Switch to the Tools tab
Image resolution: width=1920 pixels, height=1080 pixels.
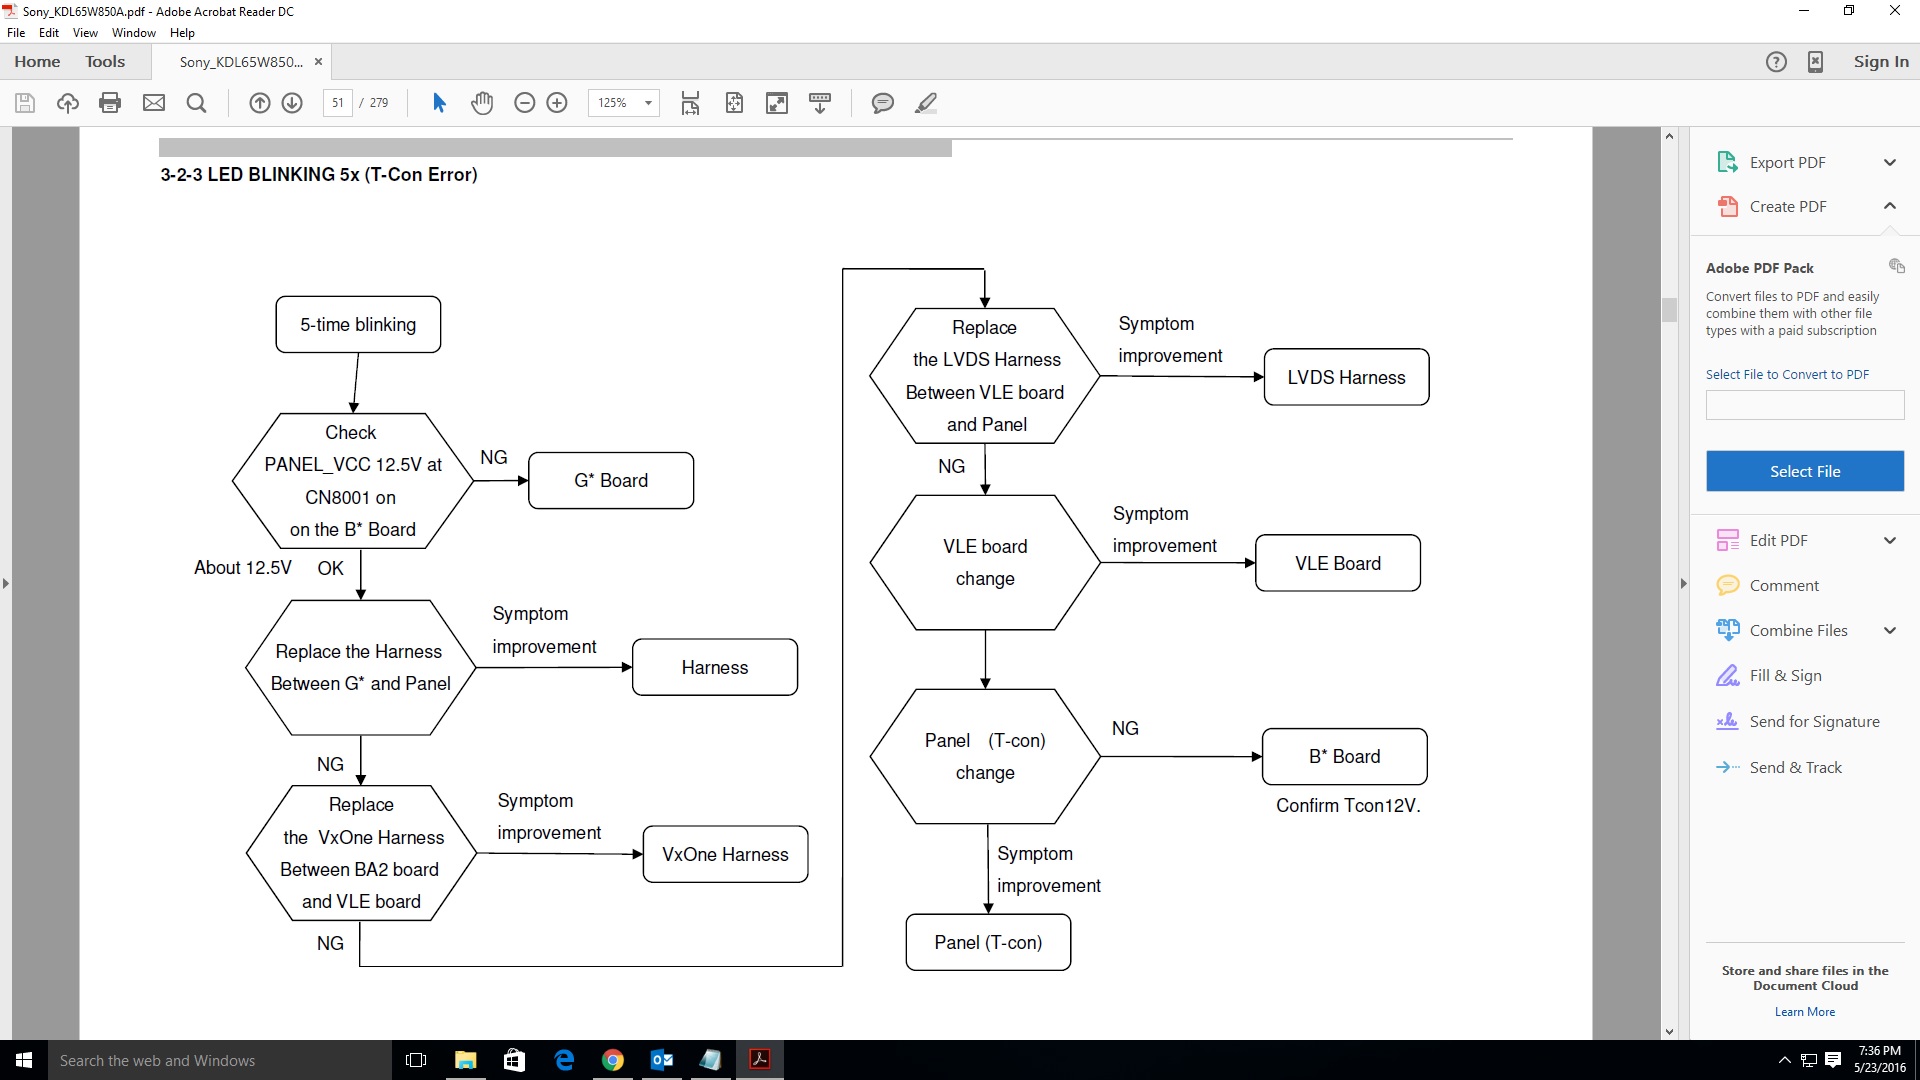[105, 61]
